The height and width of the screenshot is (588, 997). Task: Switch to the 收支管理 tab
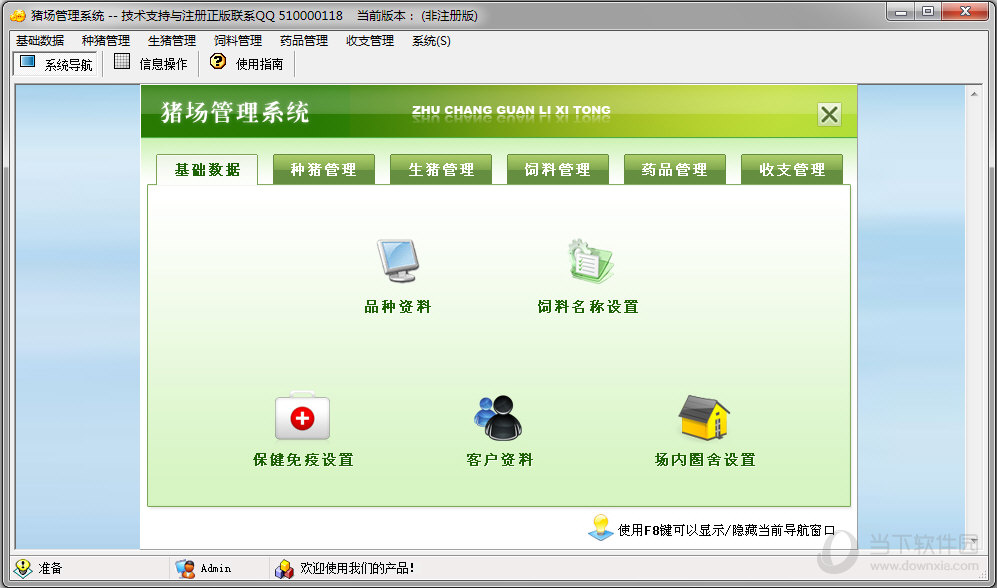point(792,170)
